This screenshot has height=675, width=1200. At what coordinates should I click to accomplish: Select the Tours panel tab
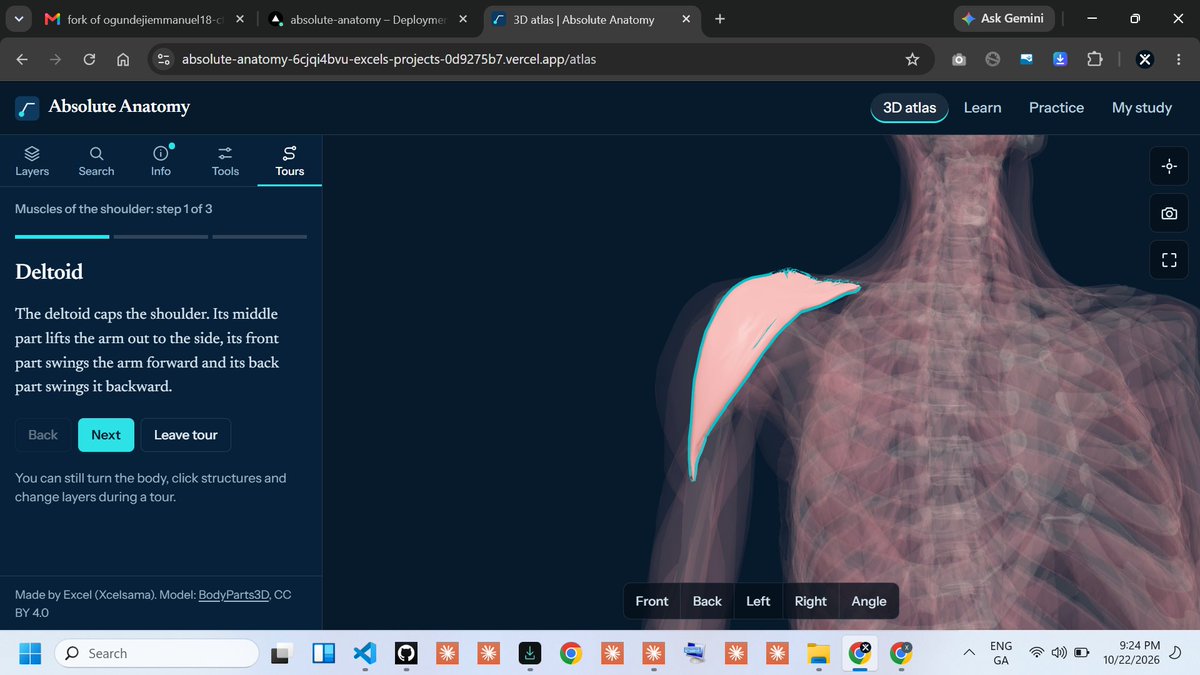[x=290, y=161]
